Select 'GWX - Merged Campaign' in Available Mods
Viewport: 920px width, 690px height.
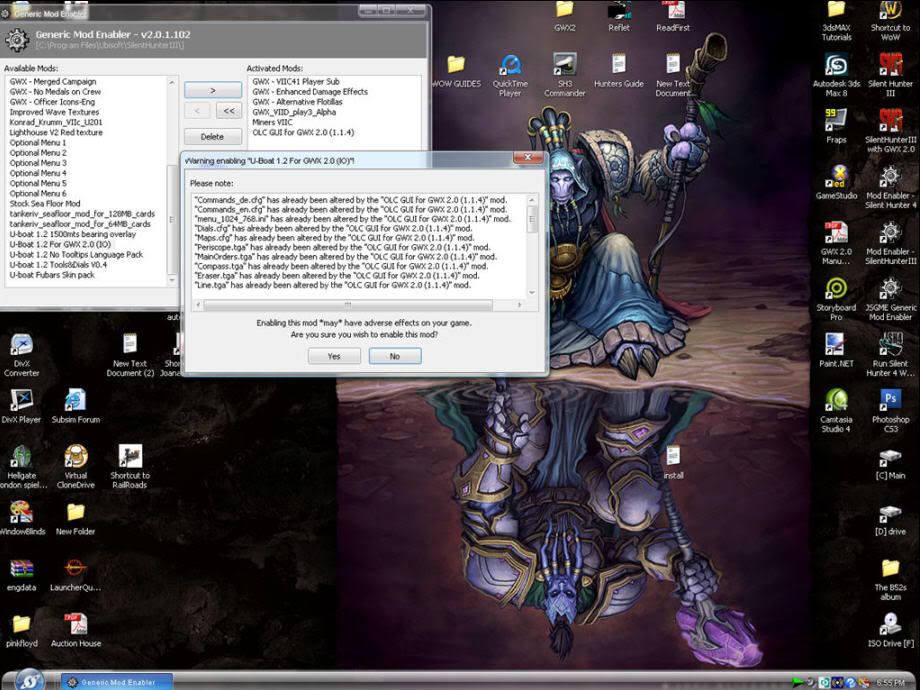tap(53, 82)
